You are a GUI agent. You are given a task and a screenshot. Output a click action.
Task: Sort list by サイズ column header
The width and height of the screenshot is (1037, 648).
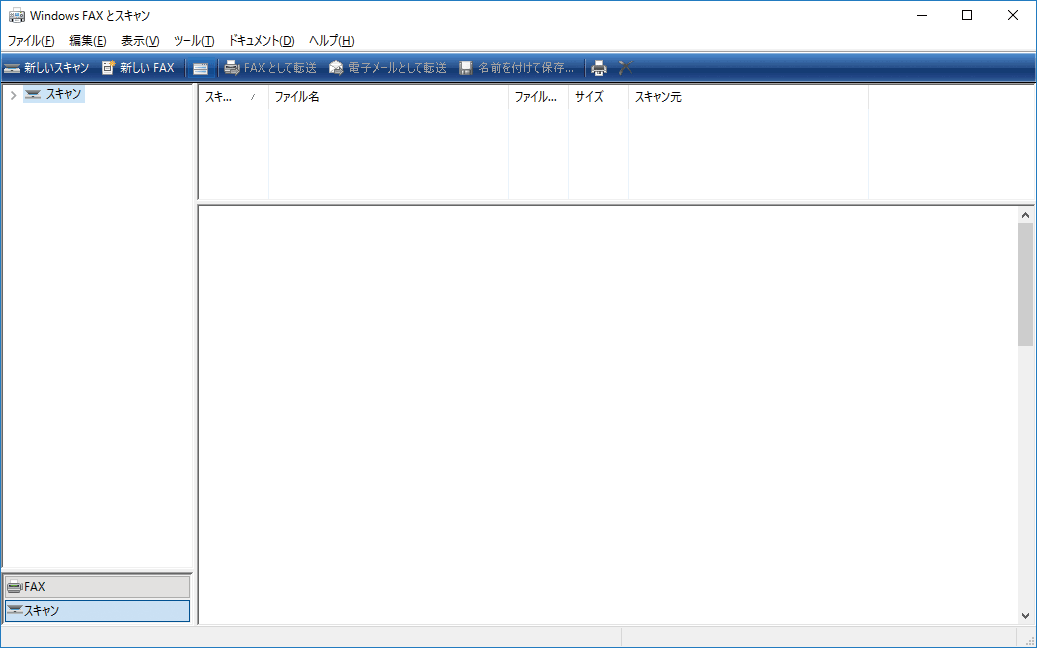(x=598, y=97)
